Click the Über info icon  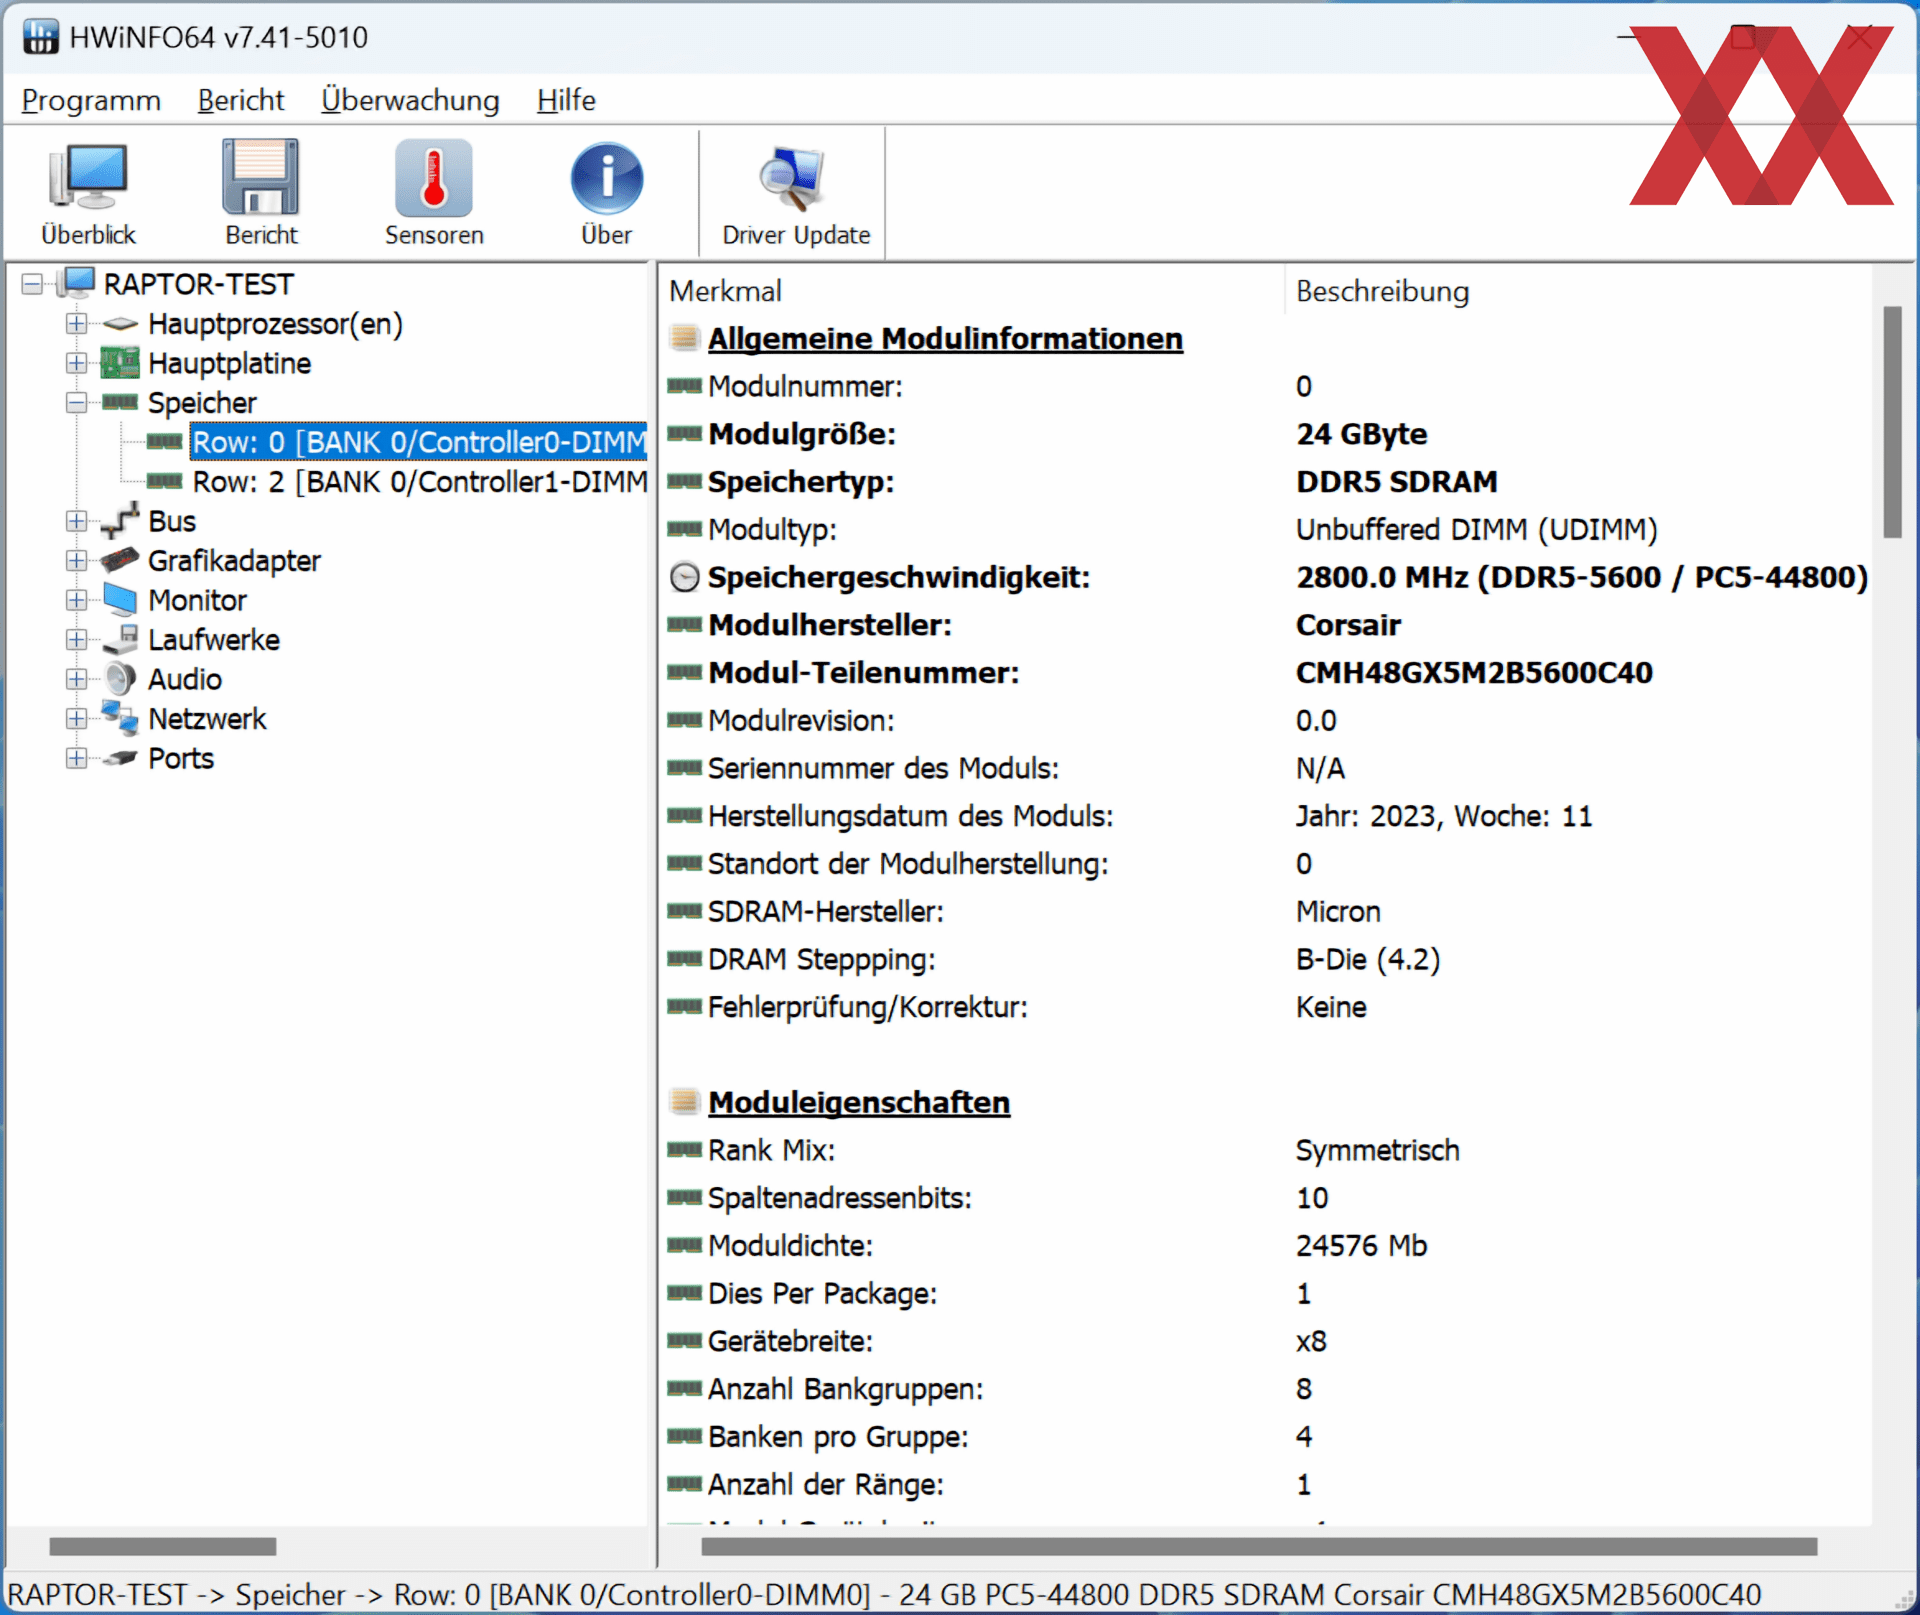point(606,178)
